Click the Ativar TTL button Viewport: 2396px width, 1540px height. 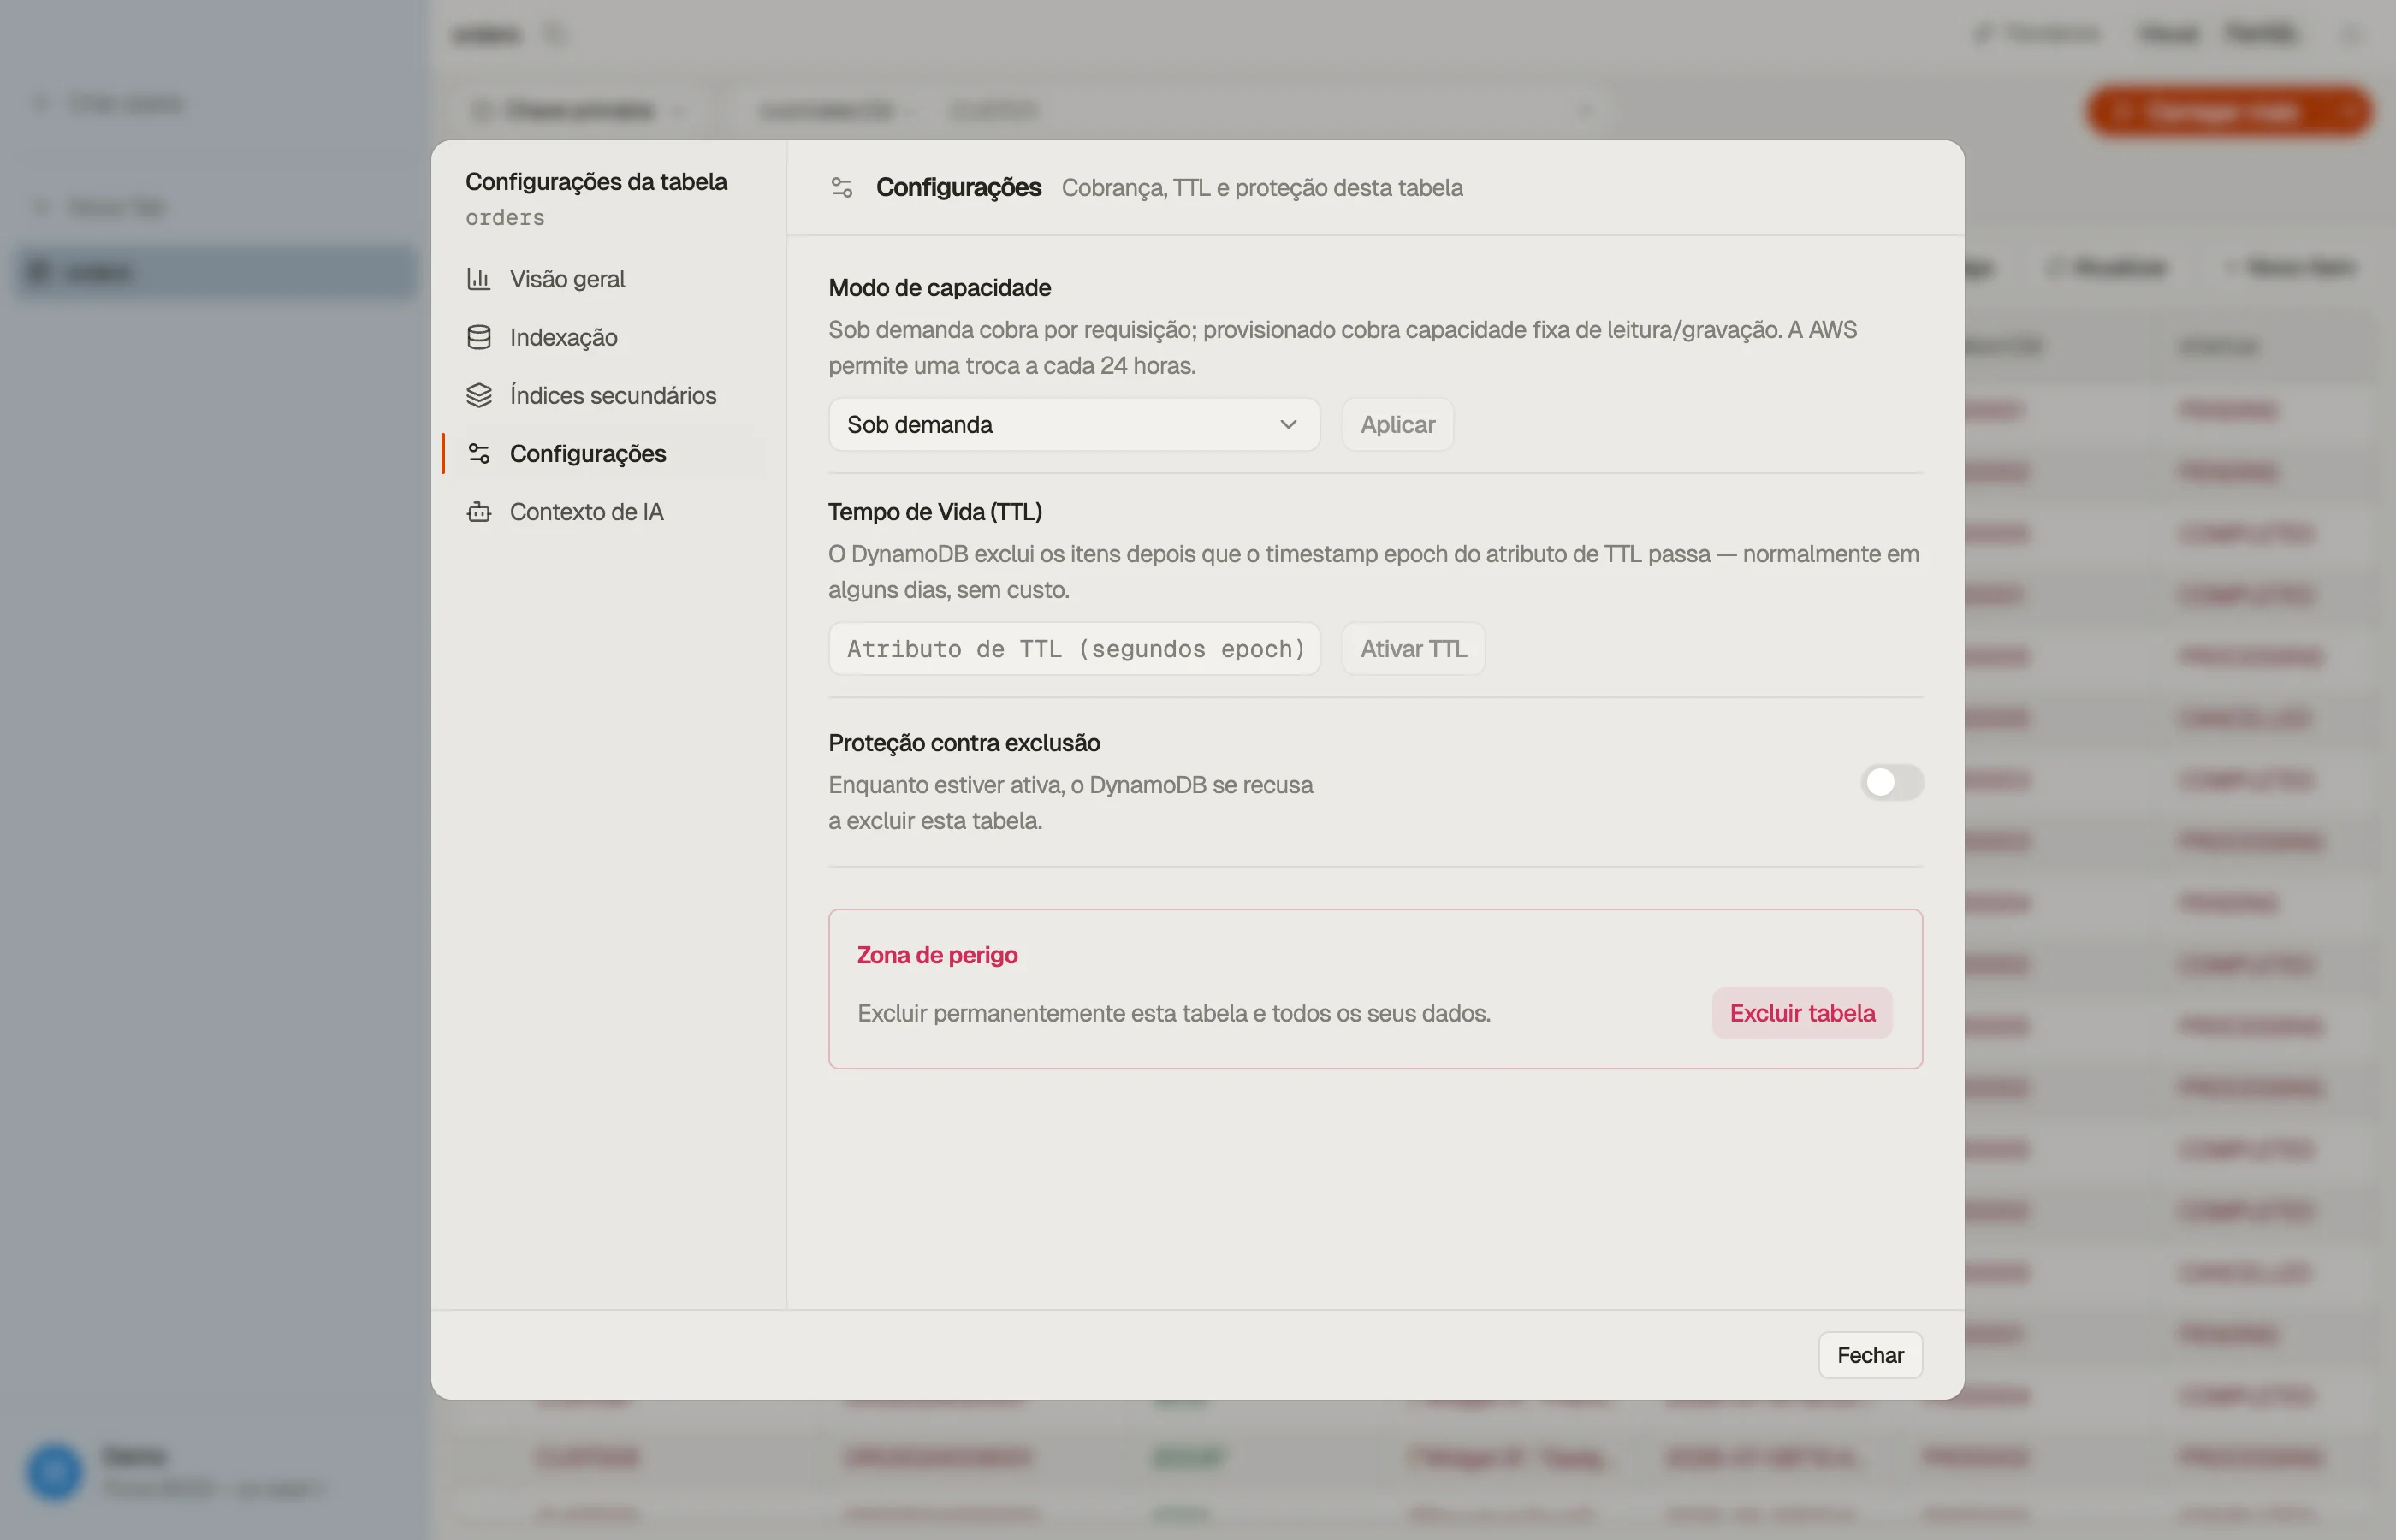point(1413,648)
